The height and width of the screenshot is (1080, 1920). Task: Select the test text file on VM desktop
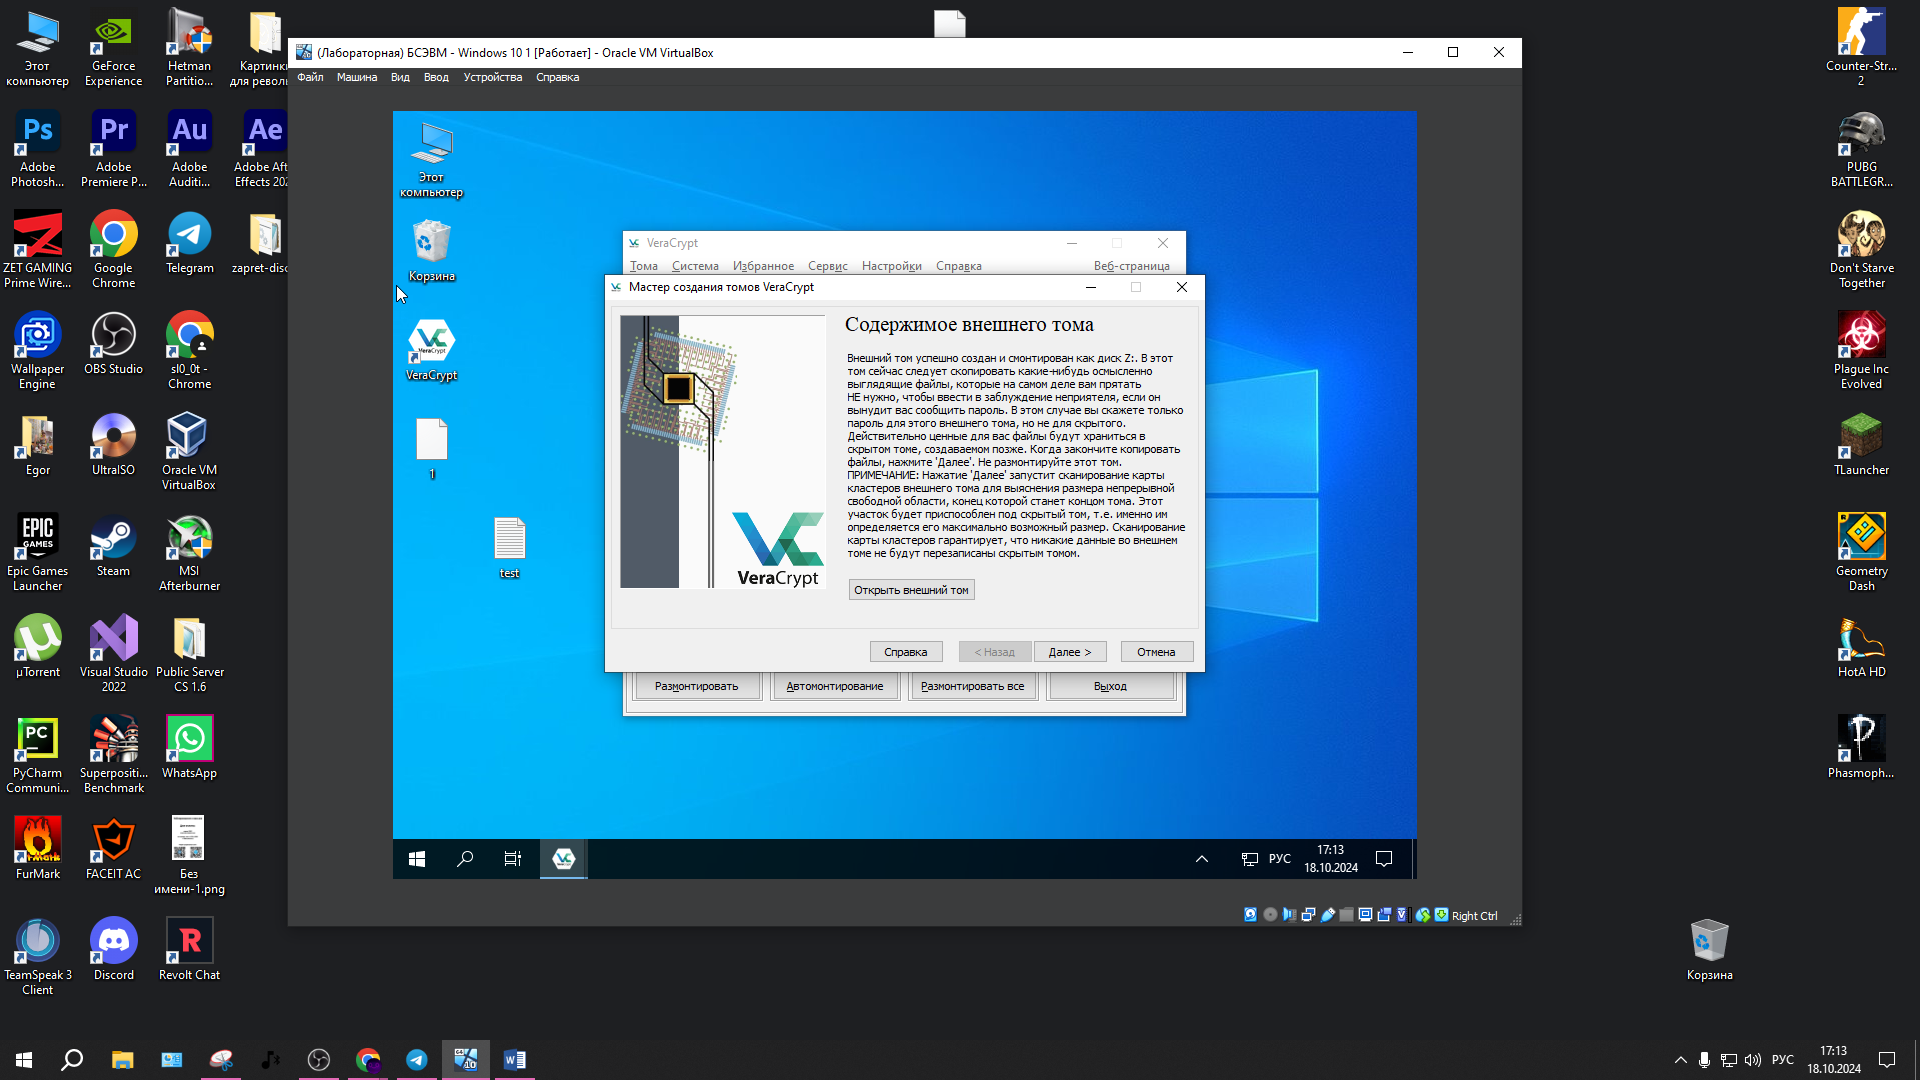coord(510,548)
